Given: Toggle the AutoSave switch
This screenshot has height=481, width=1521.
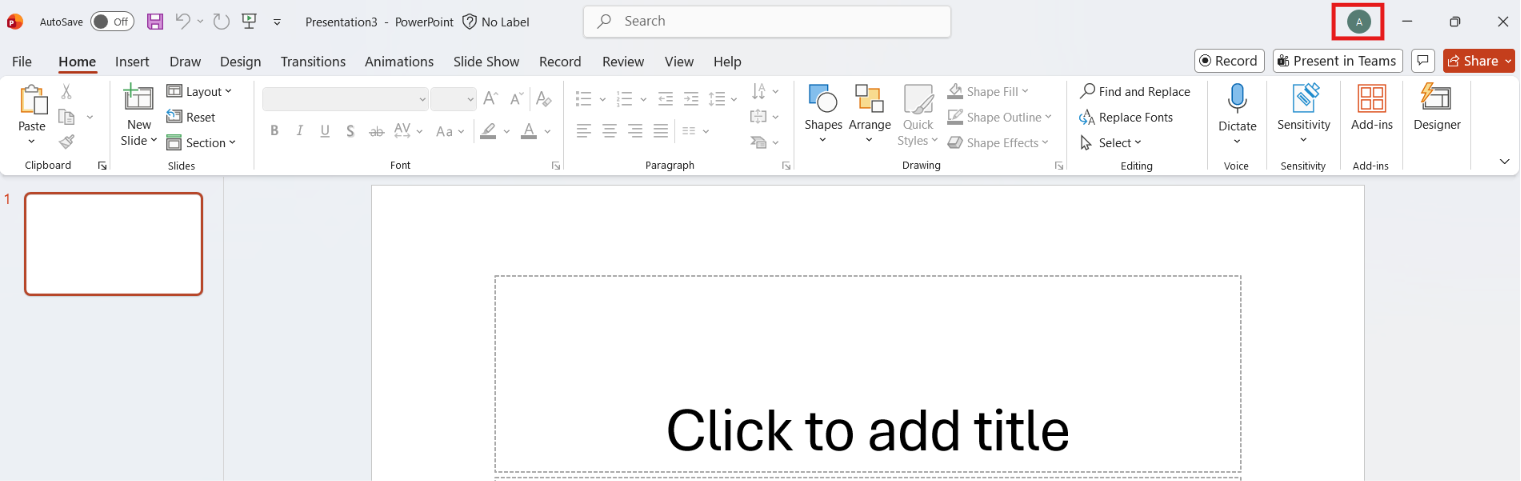Looking at the screenshot, I should pos(112,21).
